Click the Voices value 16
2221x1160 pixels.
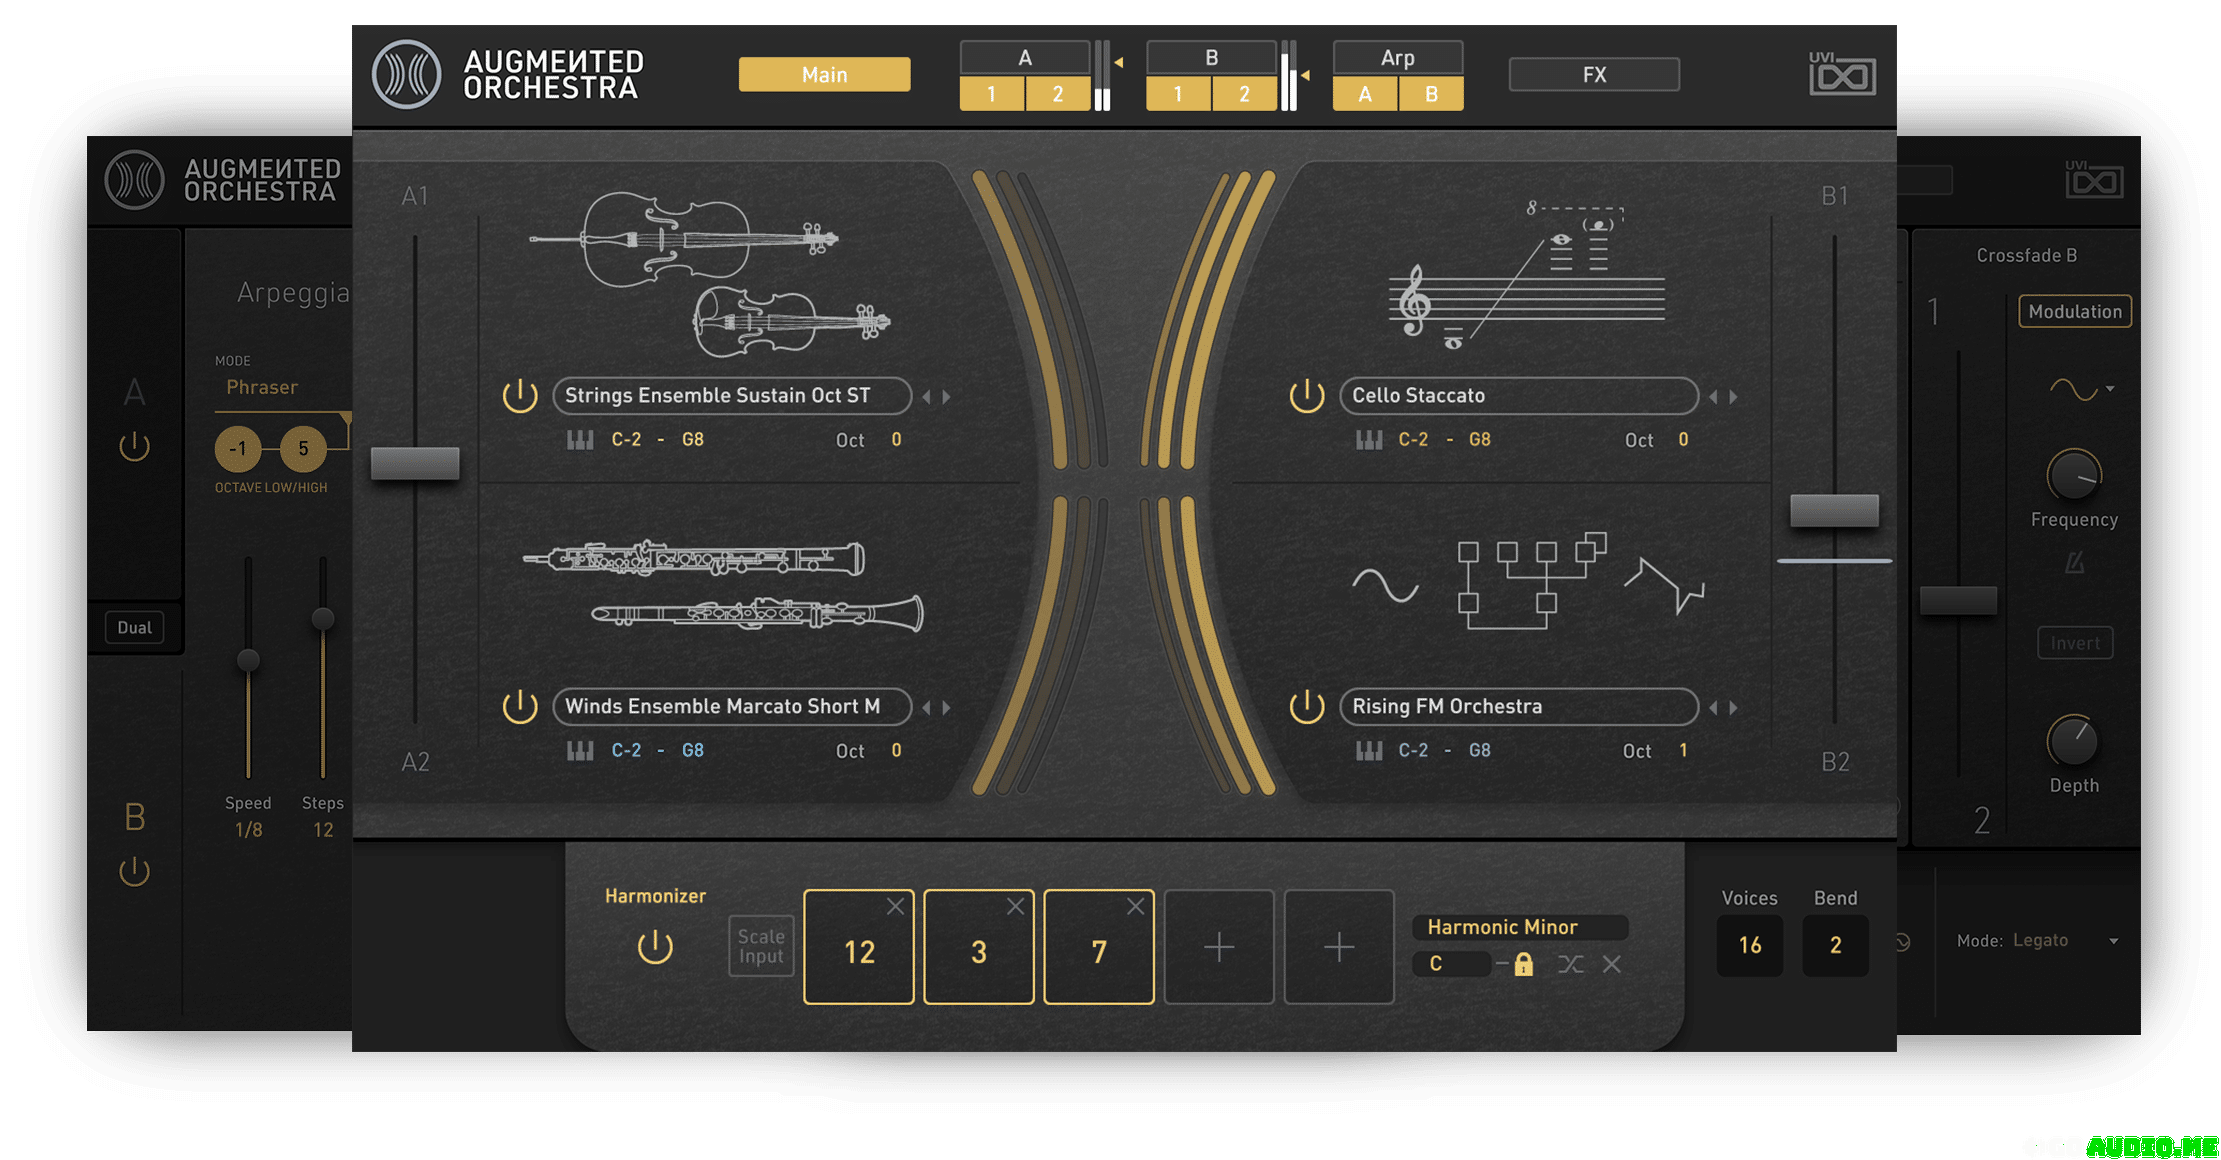[x=1750, y=945]
